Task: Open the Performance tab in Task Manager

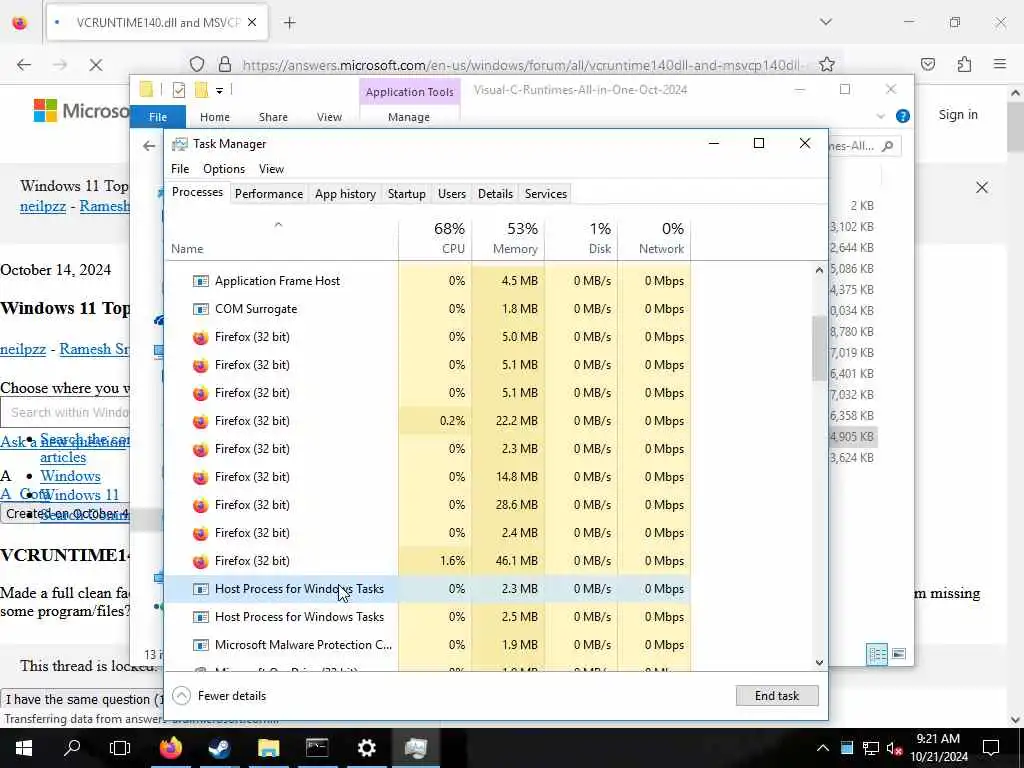Action: pos(268,194)
